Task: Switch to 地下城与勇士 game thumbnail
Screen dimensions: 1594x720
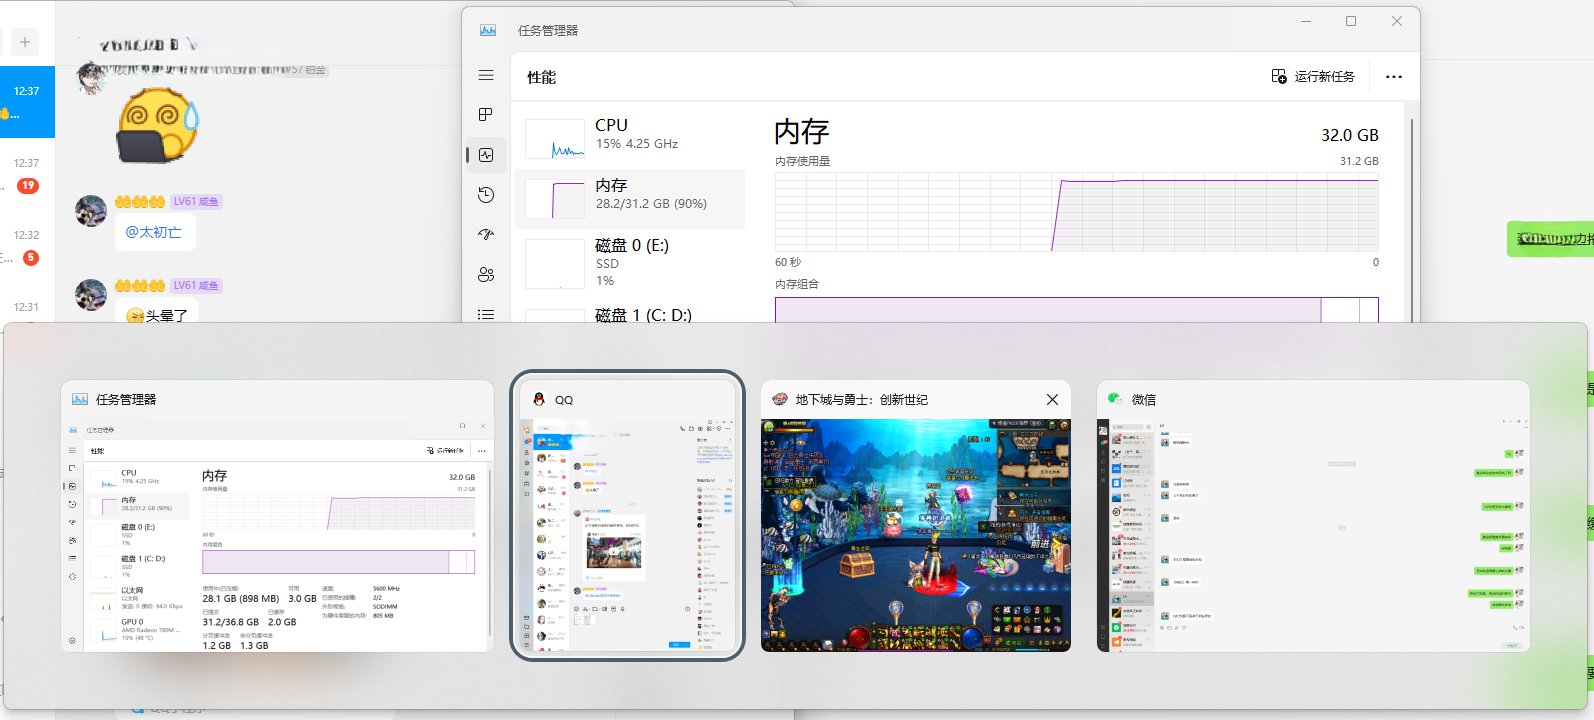Action: [x=915, y=516]
